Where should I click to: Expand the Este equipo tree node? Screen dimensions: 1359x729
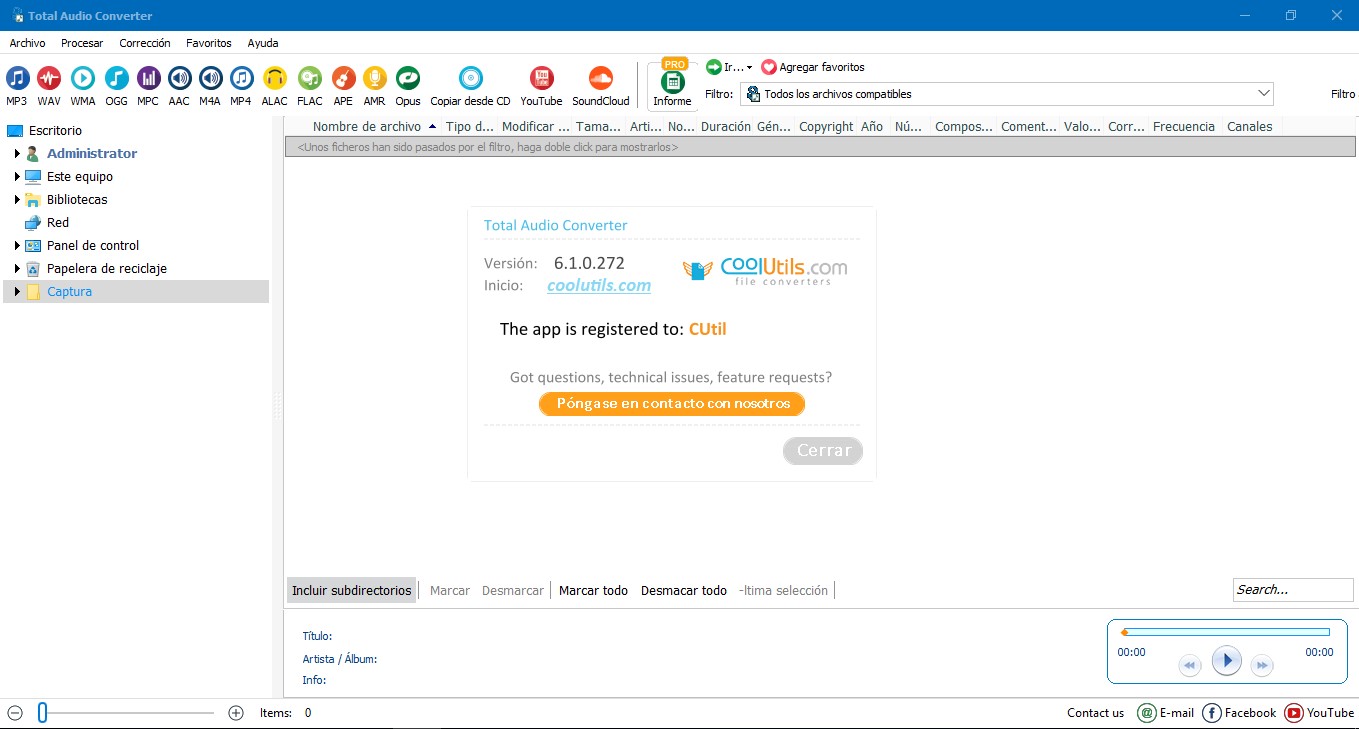pyautogui.click(x=17, y=177)
